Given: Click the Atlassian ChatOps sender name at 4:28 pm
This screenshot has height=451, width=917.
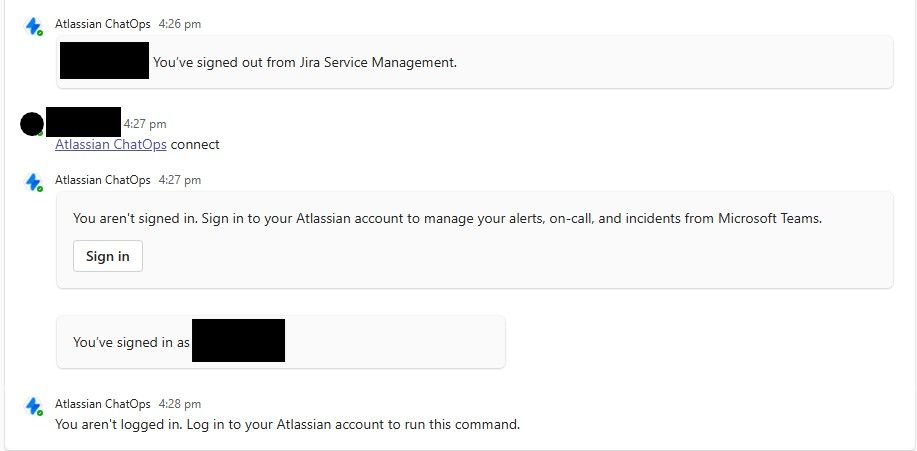Looking at the screenshot, I should click(103, 404).
